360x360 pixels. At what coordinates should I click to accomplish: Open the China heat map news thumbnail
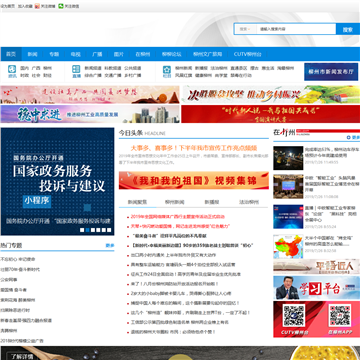(x=288, y=246)
